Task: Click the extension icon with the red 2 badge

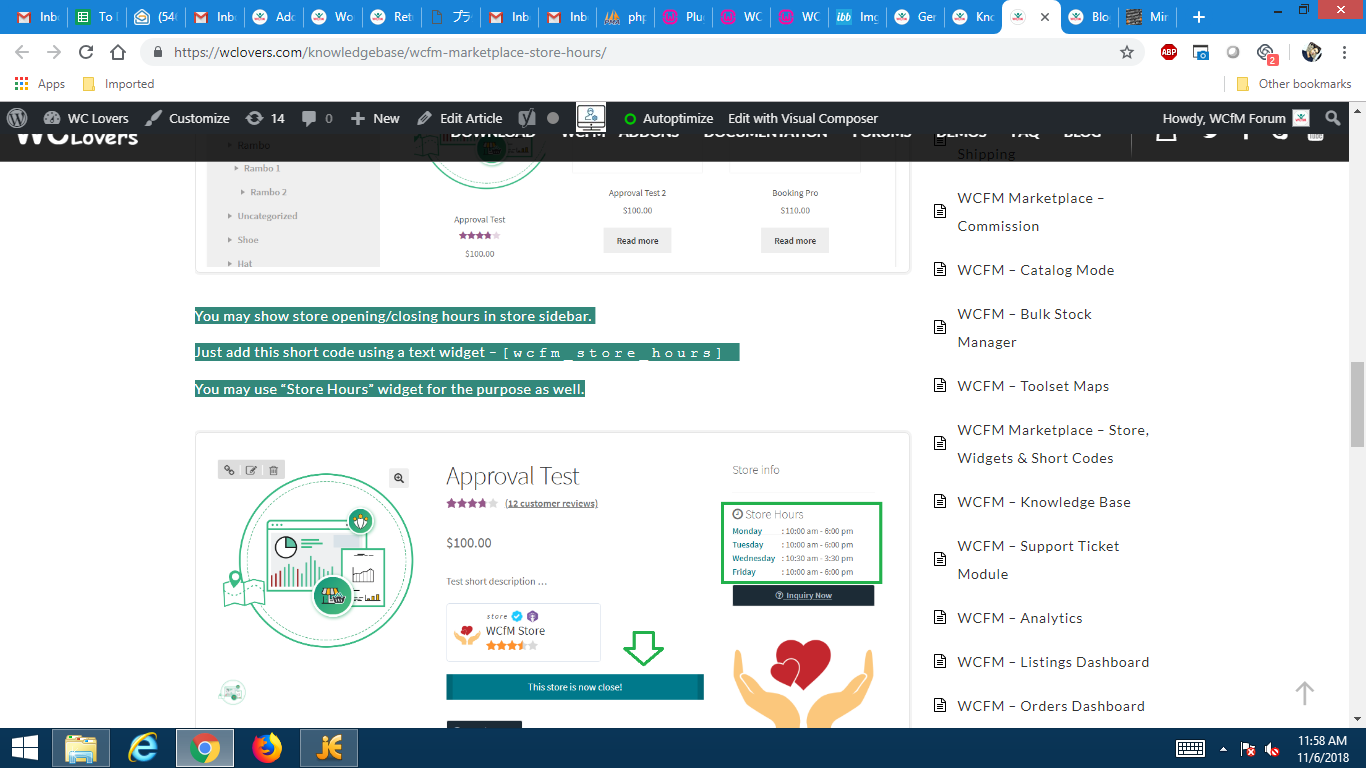Action: 1266,53
